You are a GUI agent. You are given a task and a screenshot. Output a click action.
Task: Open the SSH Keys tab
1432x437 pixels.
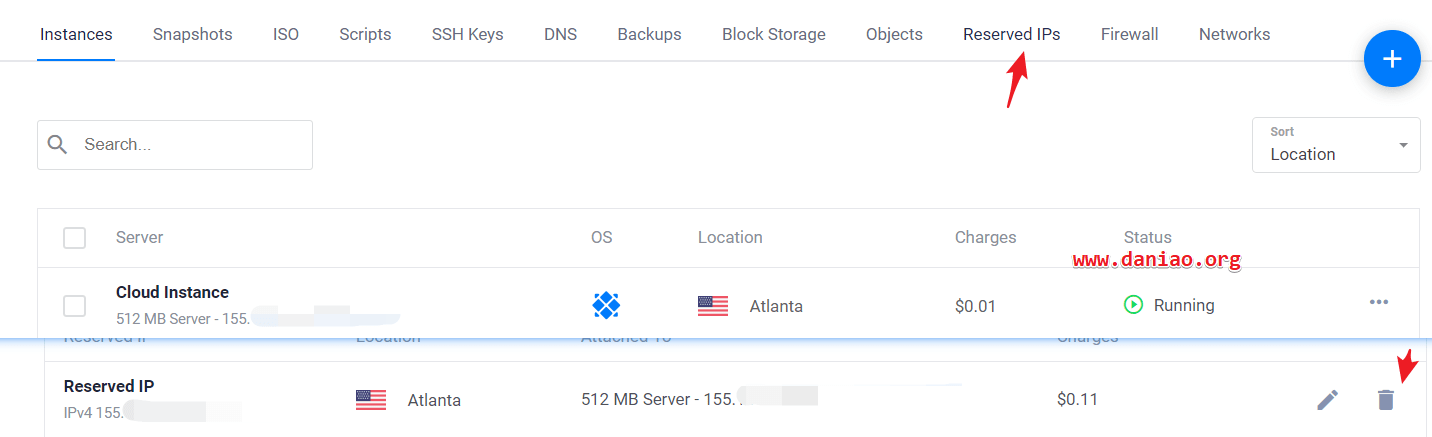coord(467,34)
